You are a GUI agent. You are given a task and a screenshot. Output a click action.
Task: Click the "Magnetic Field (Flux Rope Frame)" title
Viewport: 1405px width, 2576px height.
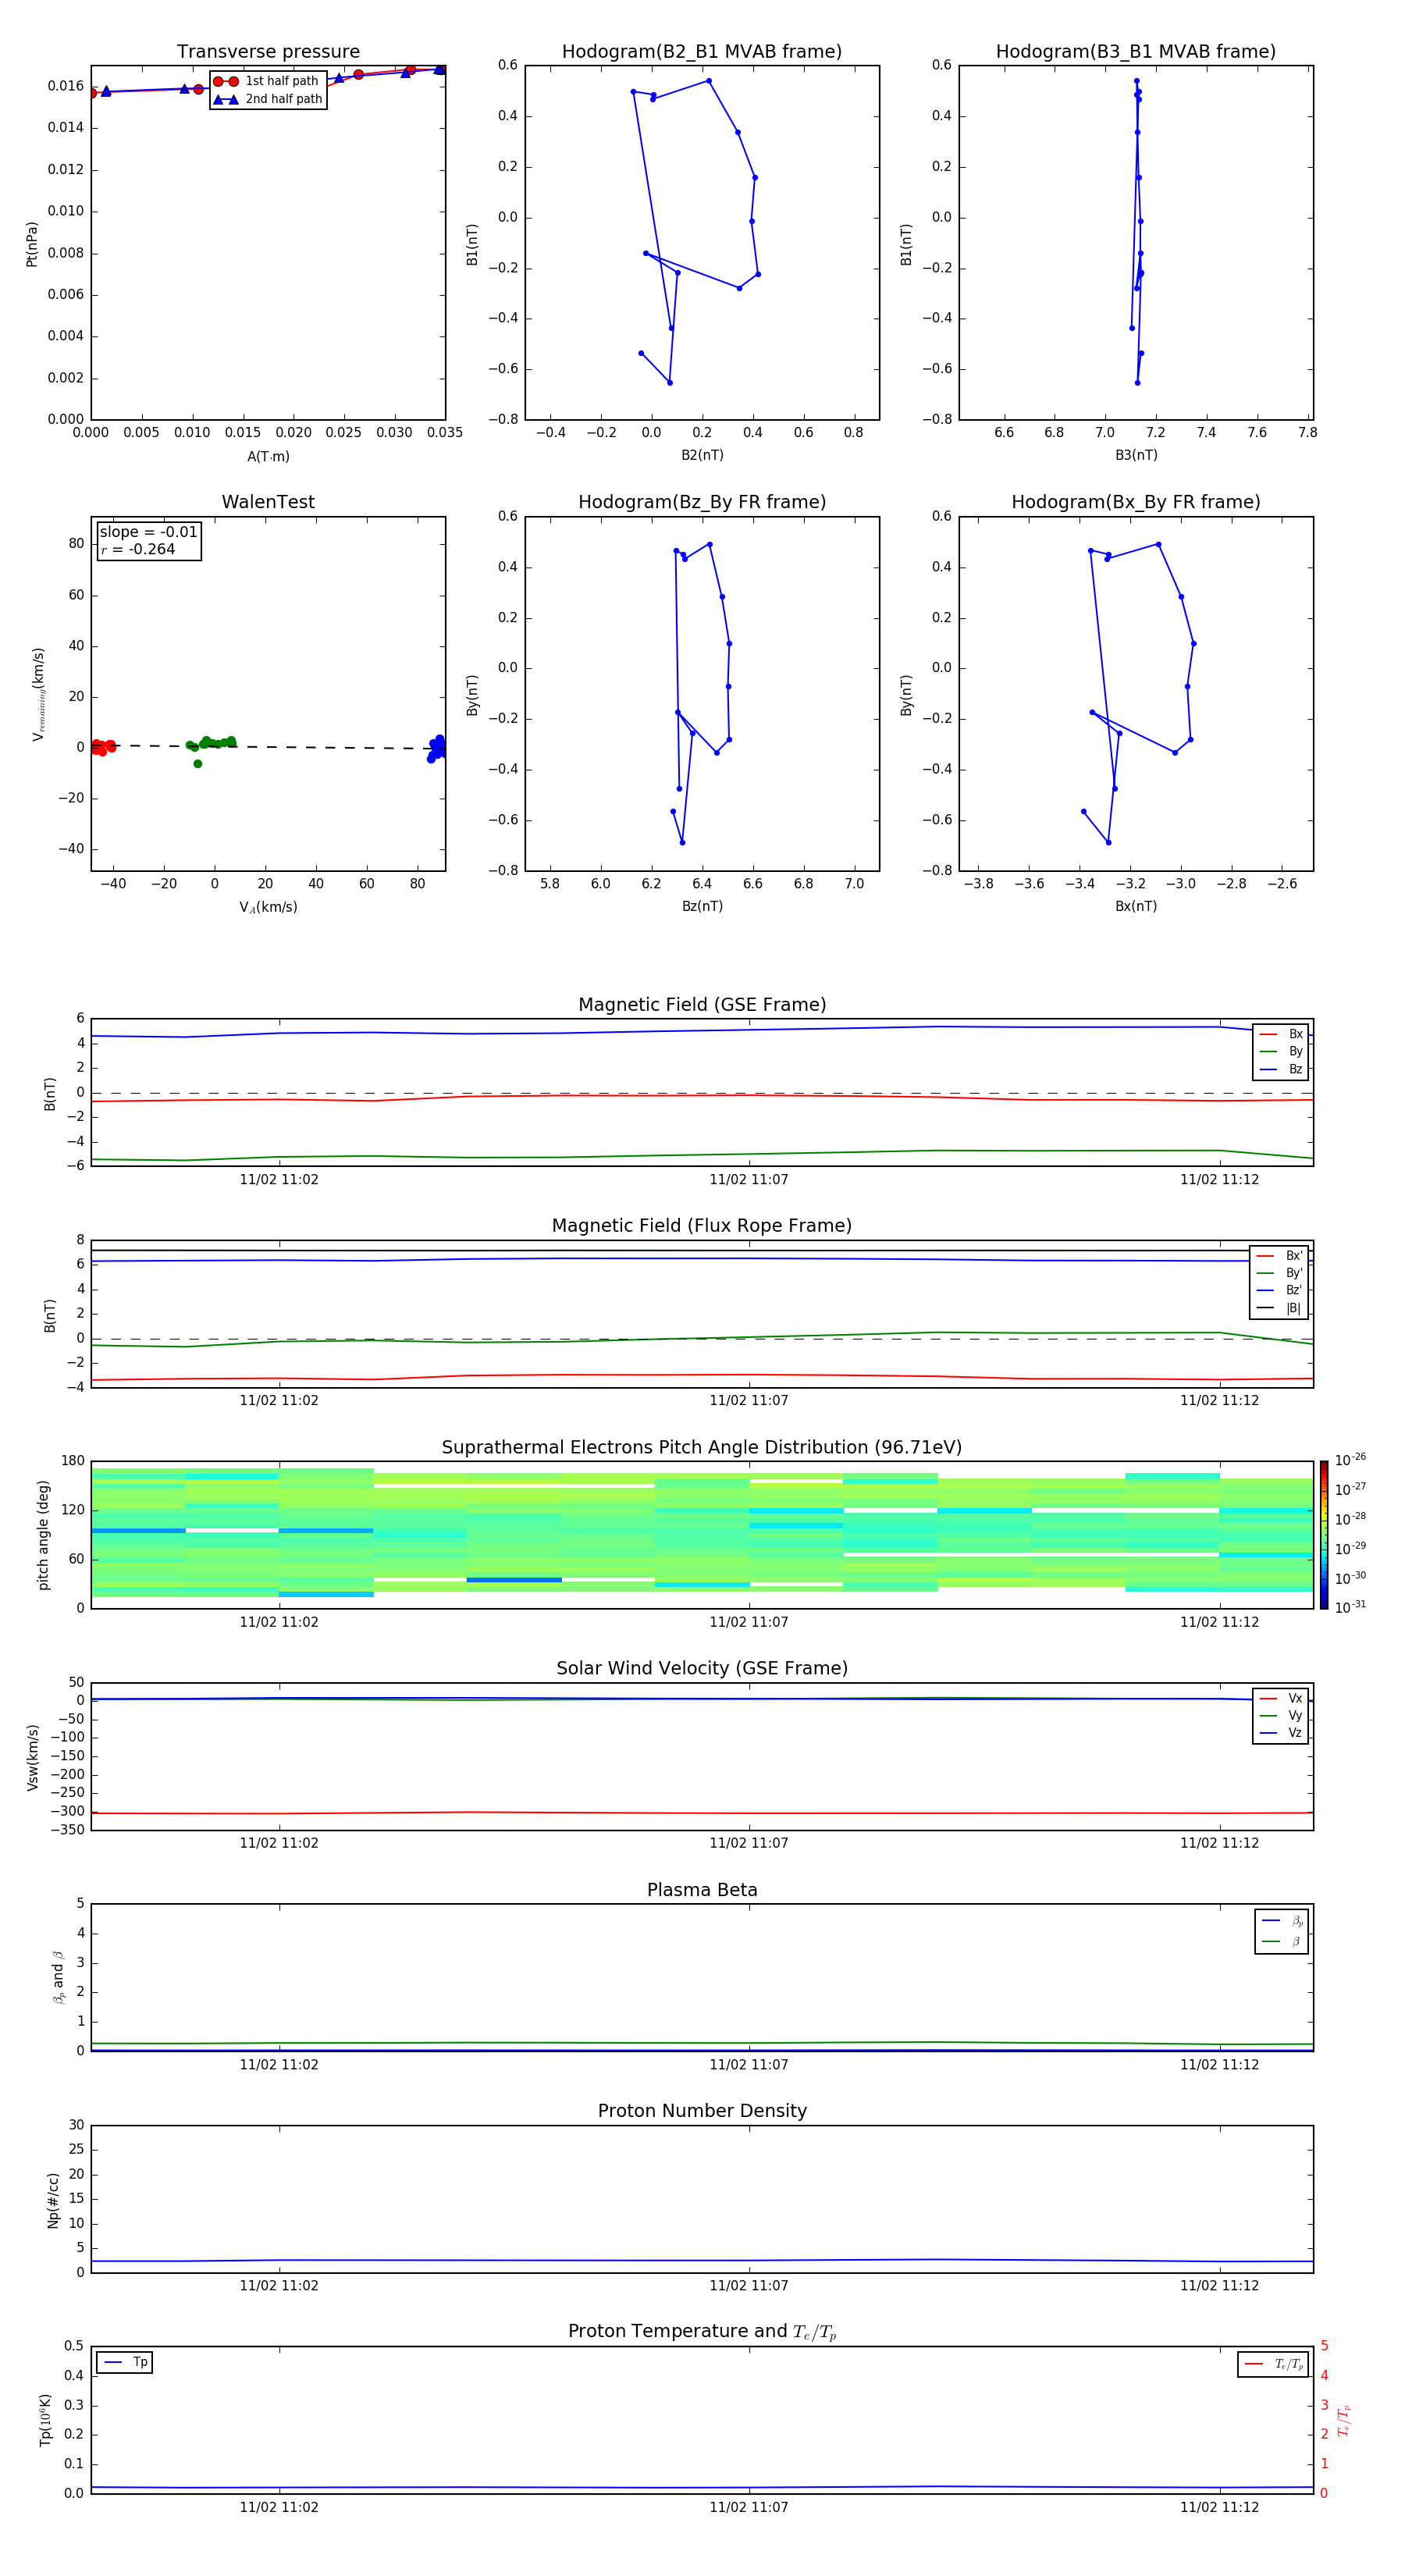[702, 1226]
